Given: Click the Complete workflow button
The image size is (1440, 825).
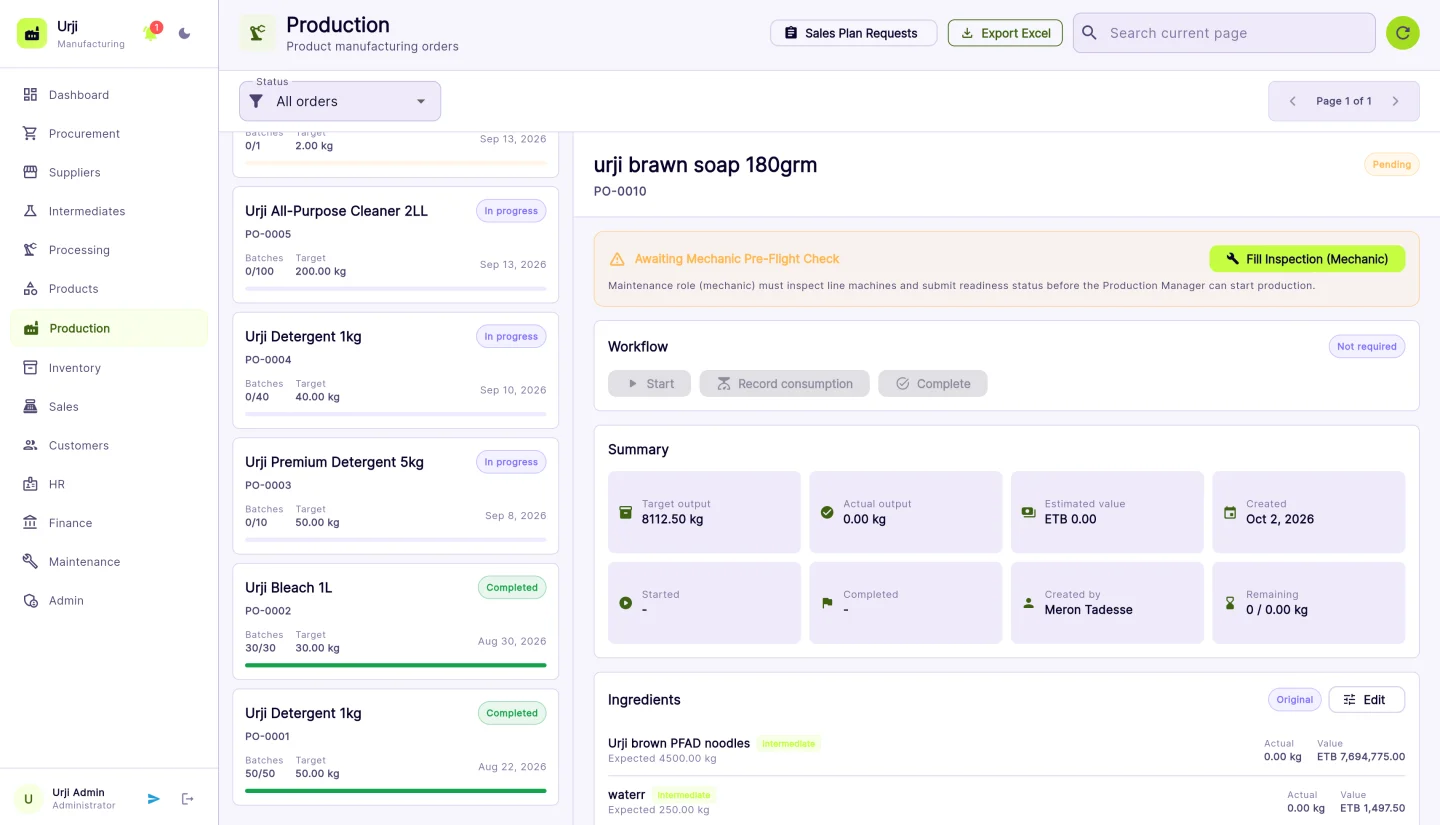Looking at the screenshot, I should 933,384.
